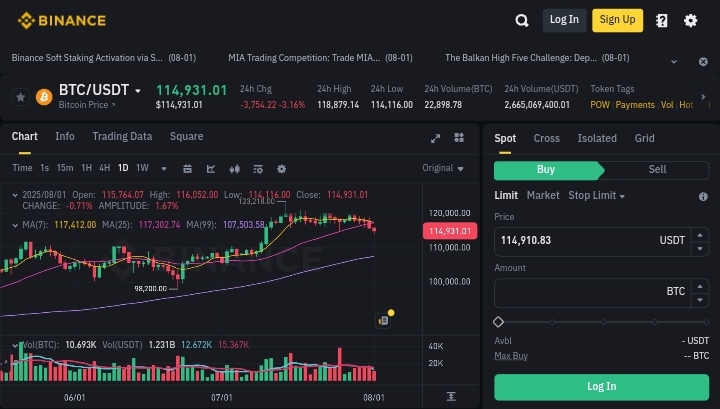This screenshot has height=409, width=720.
Task: Click the Payments token tag
Action: (x=635, y=105)
